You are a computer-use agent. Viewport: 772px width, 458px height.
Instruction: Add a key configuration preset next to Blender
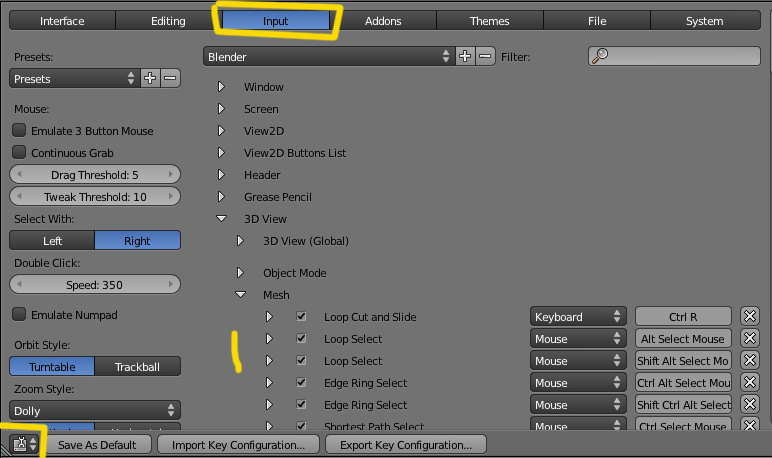coord(465,57)
